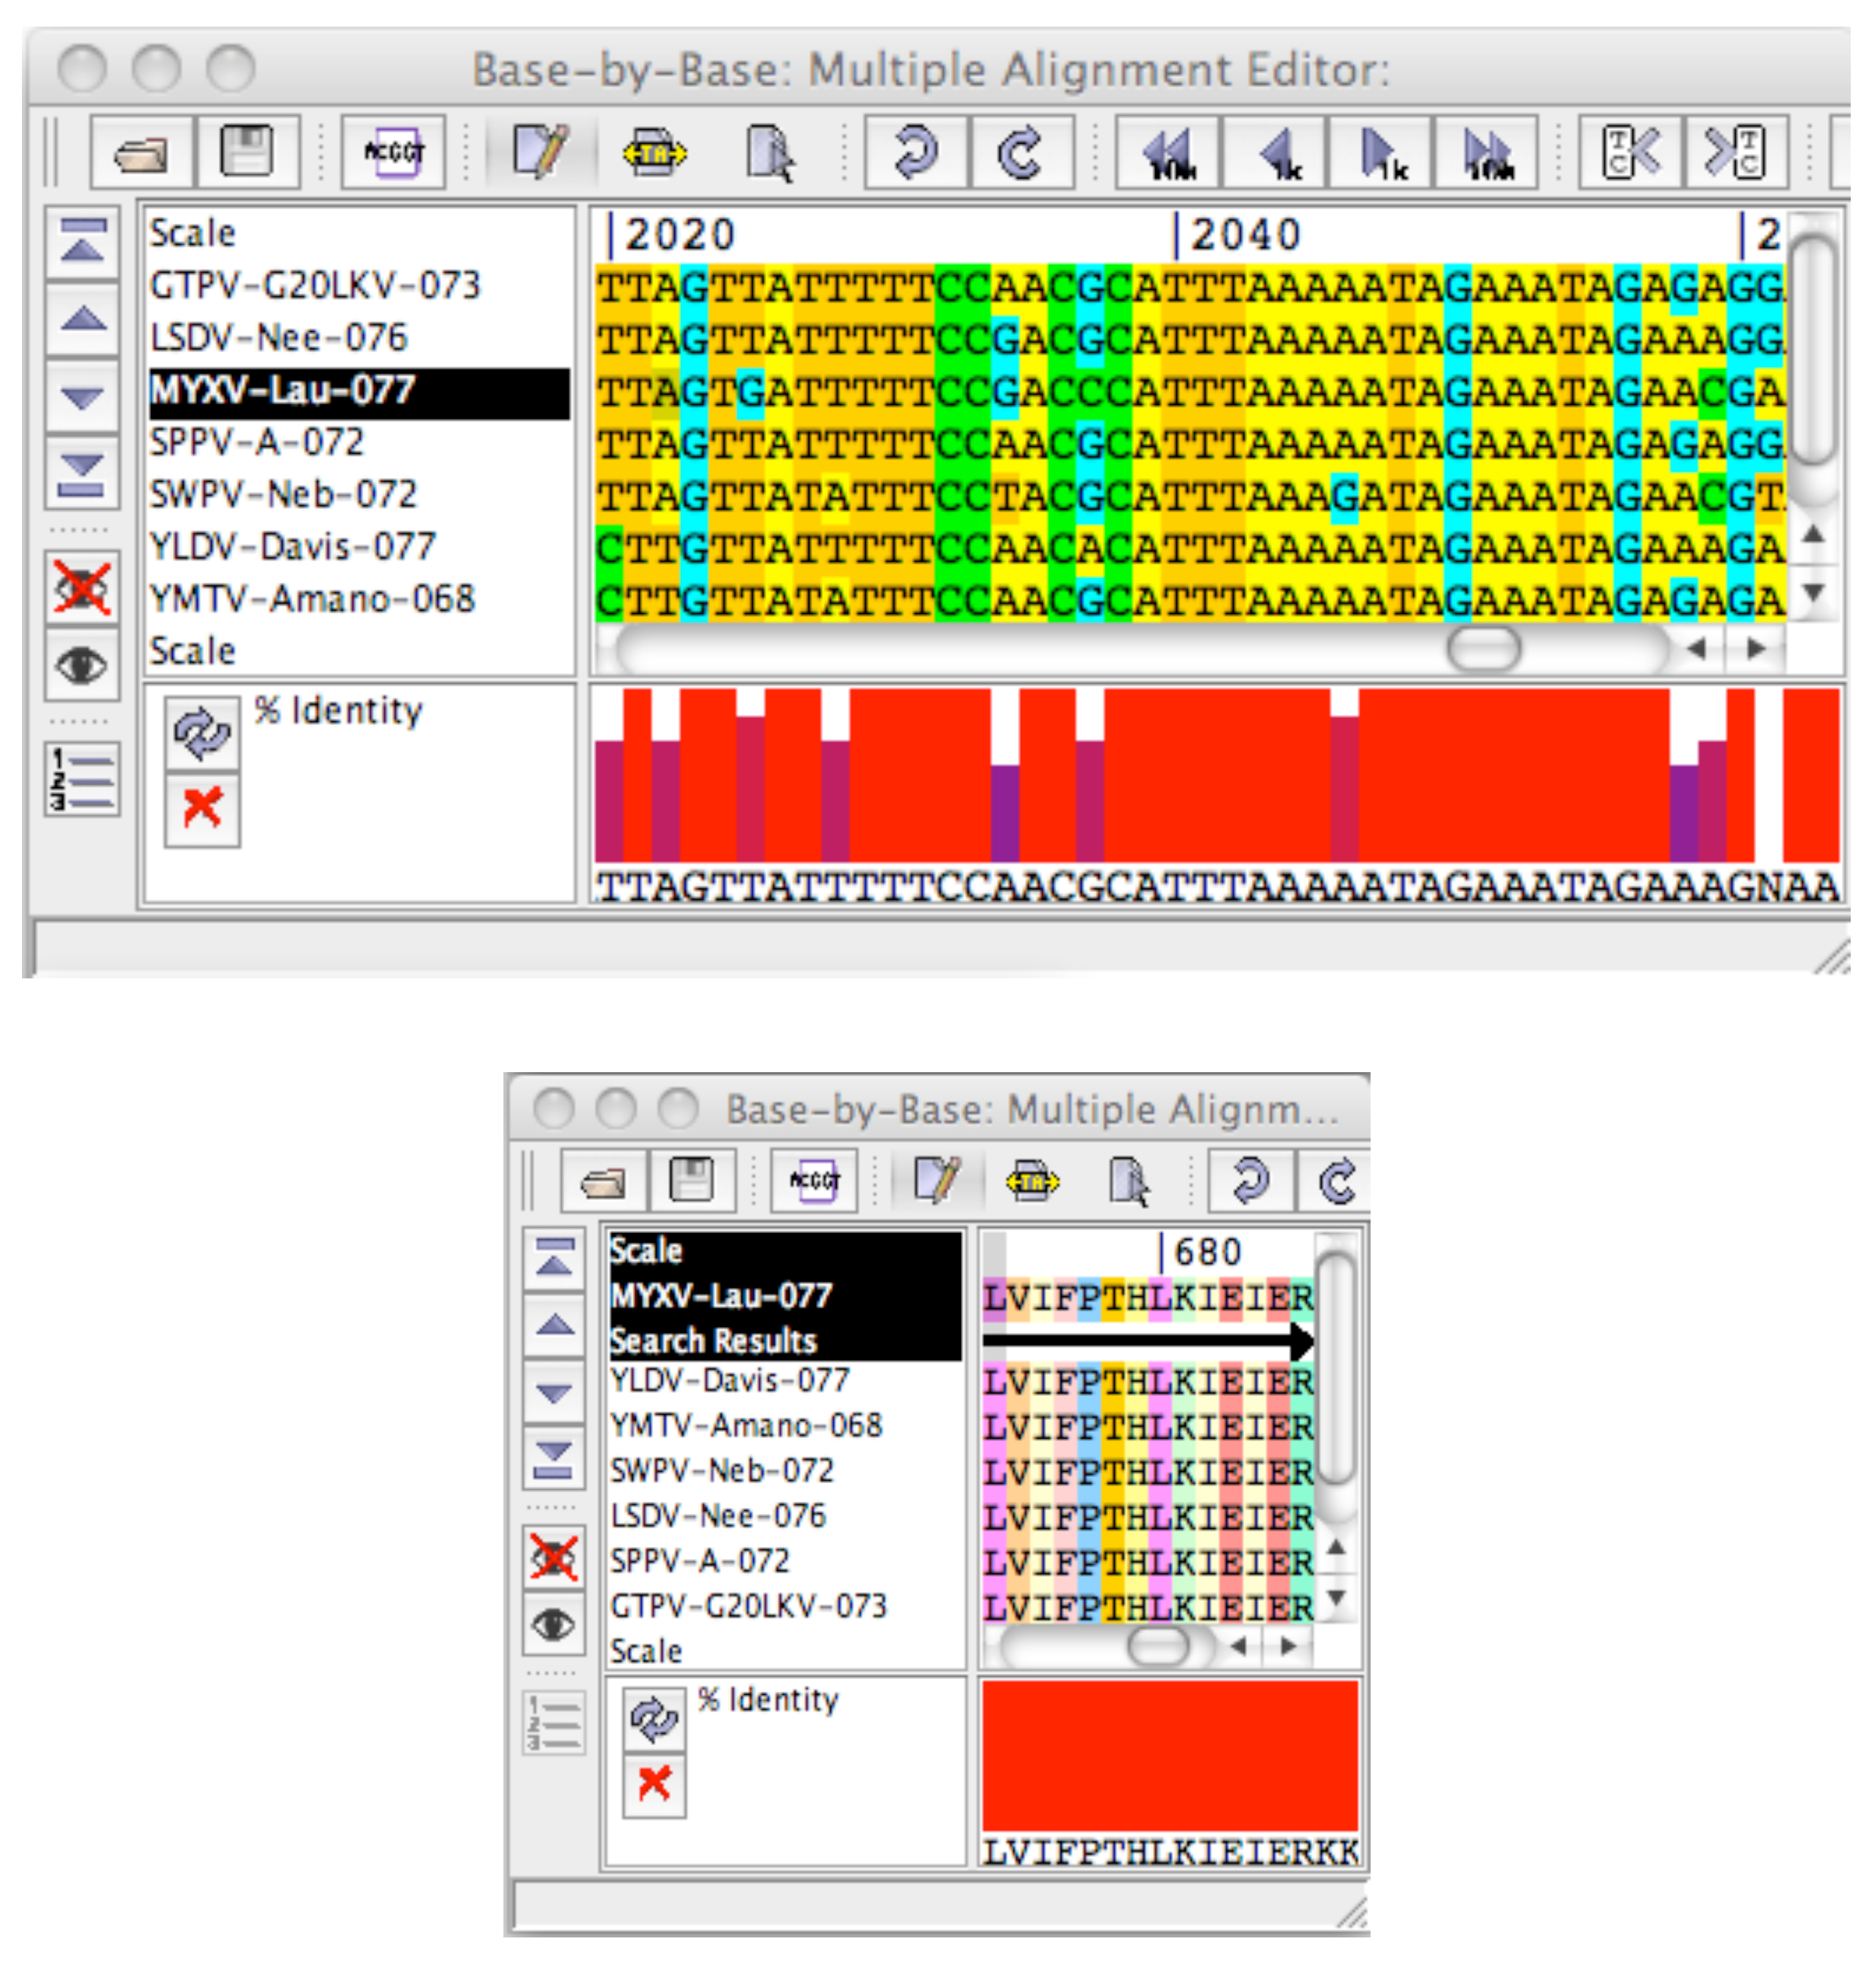Jump forward 1k bases in top window
The height and width of the screenshot is (1970, 1876).
coord(1381,153)
